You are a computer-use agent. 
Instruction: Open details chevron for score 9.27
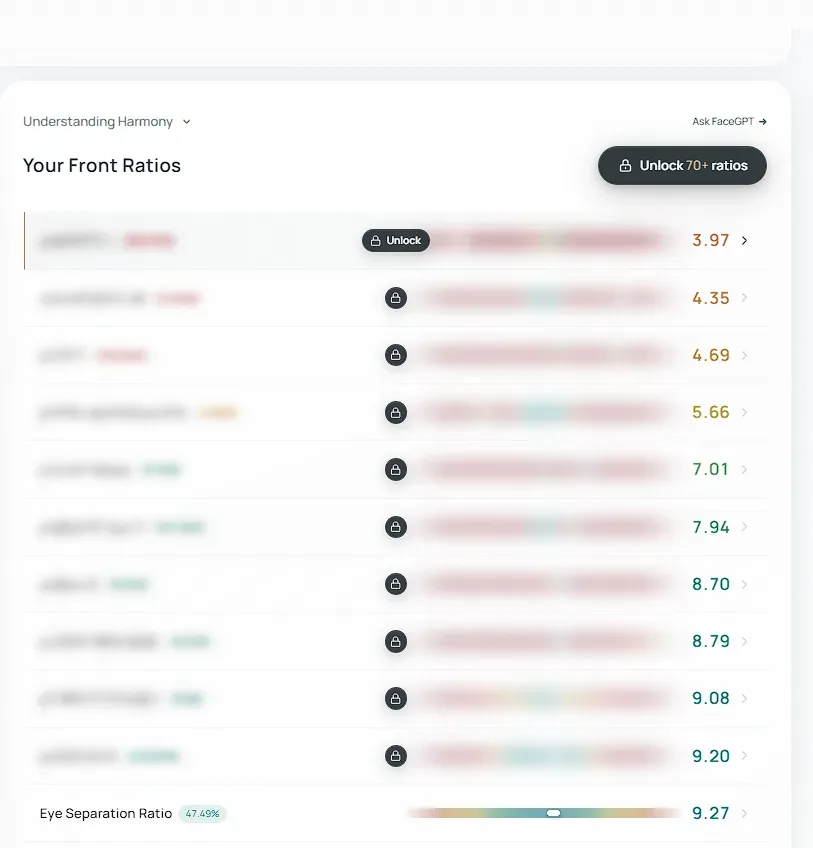pos(744,813)
